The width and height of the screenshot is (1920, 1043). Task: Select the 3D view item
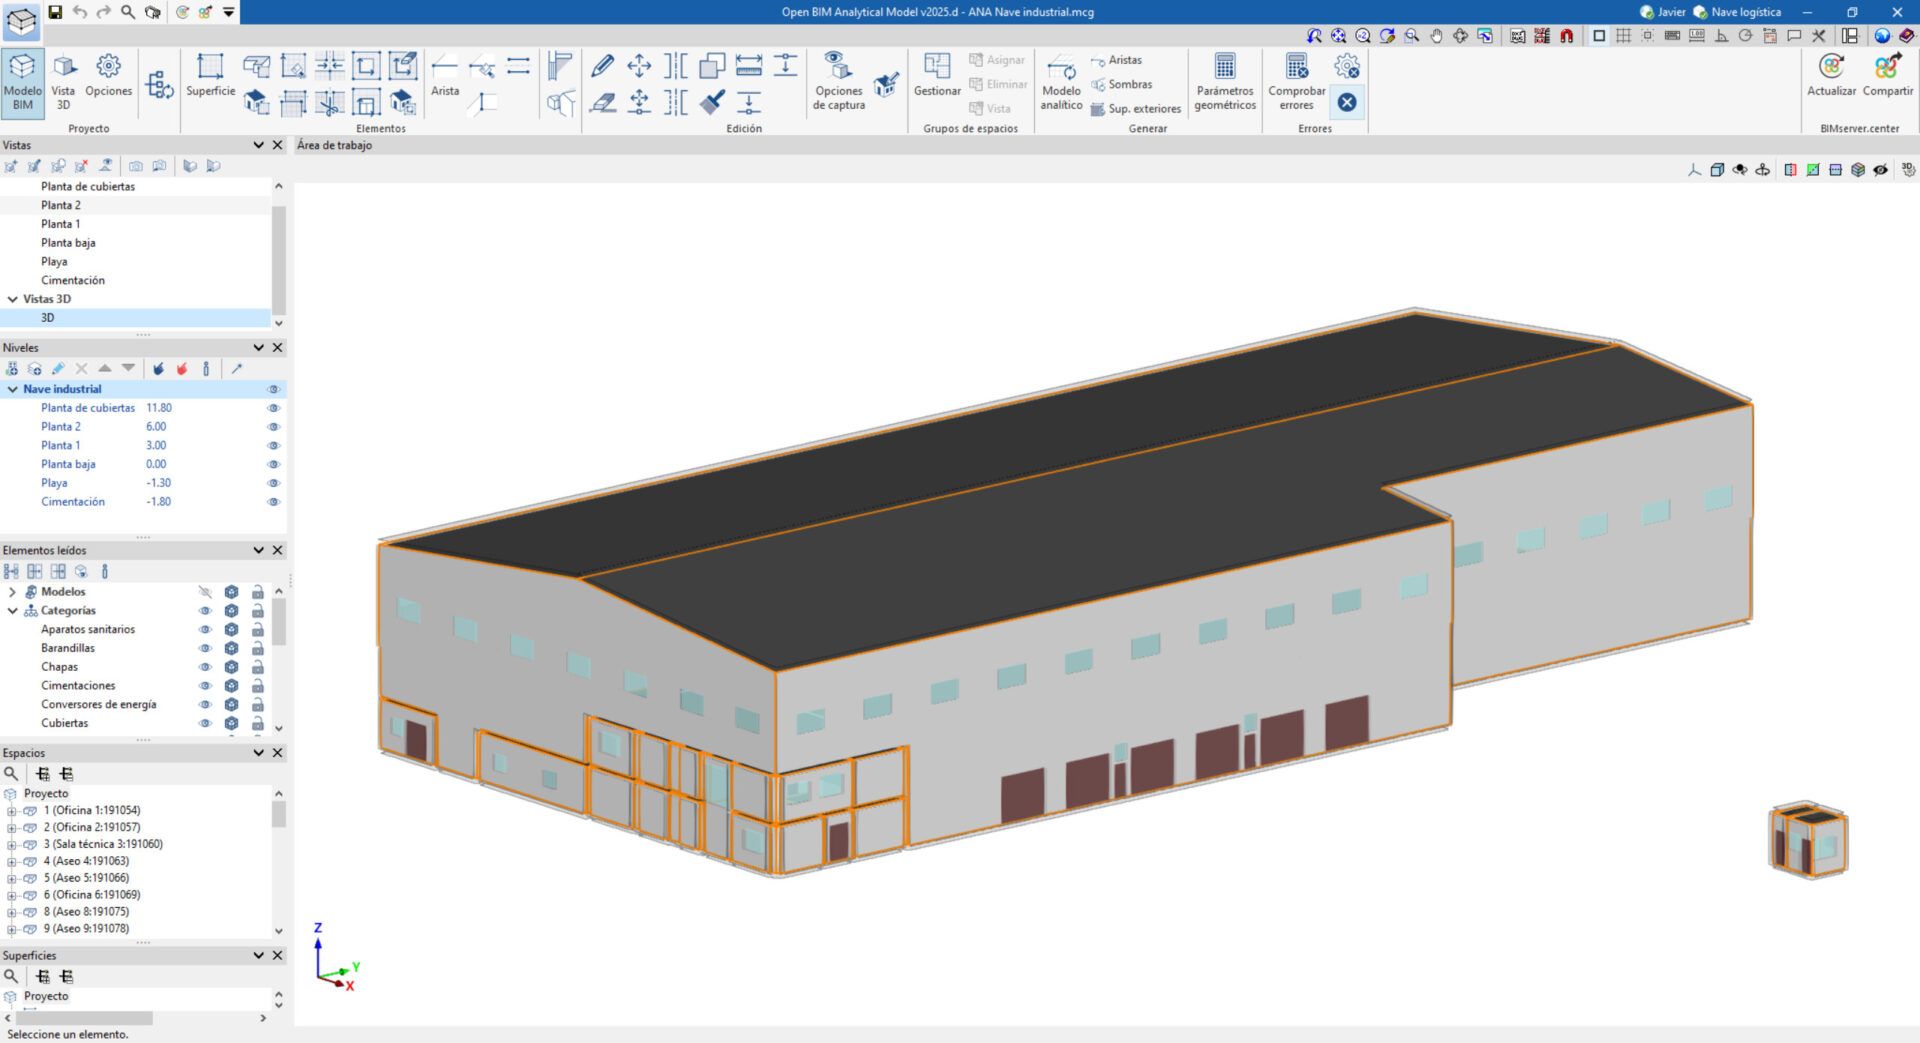pyautogui.click(x=47, y=318)
